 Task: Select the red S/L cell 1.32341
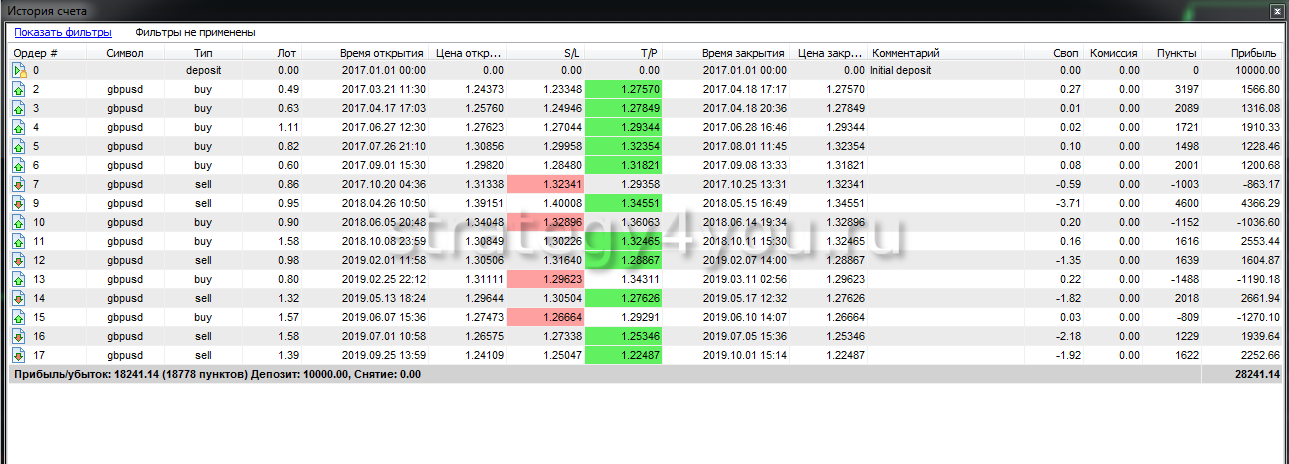pos(546,185)
